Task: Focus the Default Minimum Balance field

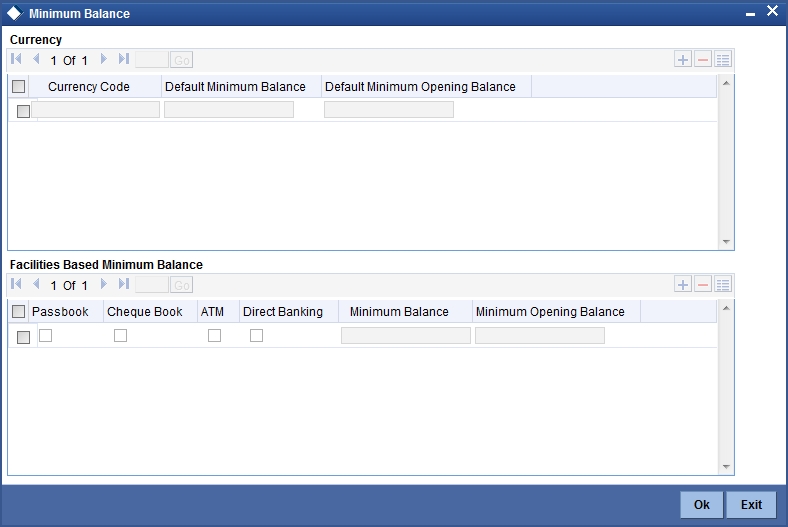Action: (x=229, y=110)
